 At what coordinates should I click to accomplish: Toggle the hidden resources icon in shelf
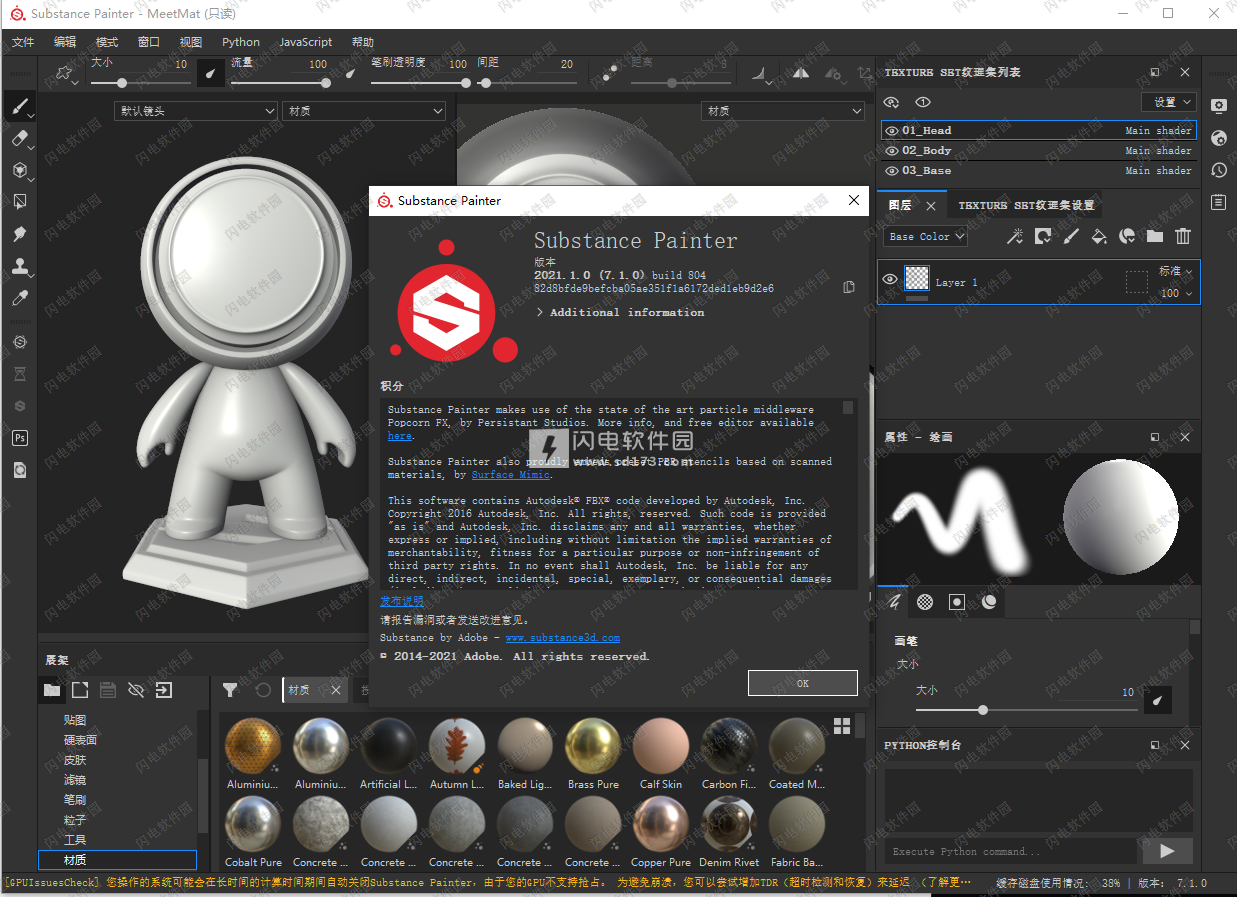(x=136, y=690)
